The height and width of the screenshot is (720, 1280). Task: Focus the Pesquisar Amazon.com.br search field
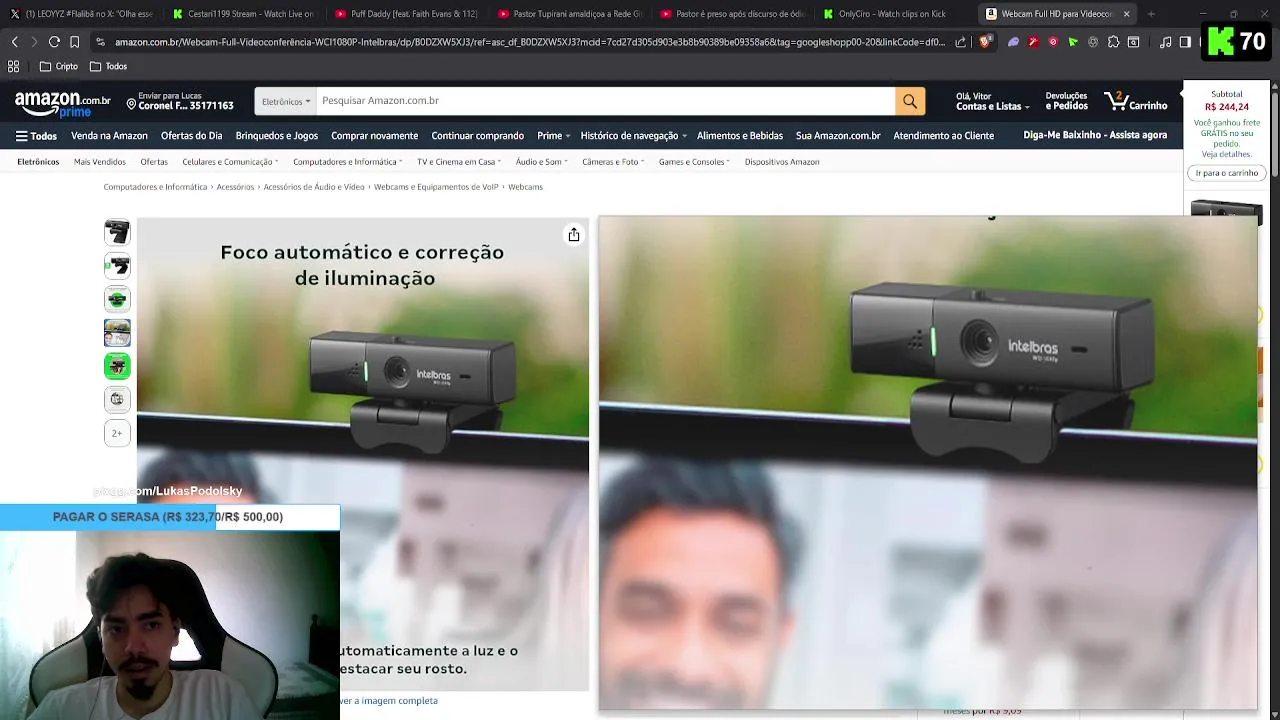point(606,101)
